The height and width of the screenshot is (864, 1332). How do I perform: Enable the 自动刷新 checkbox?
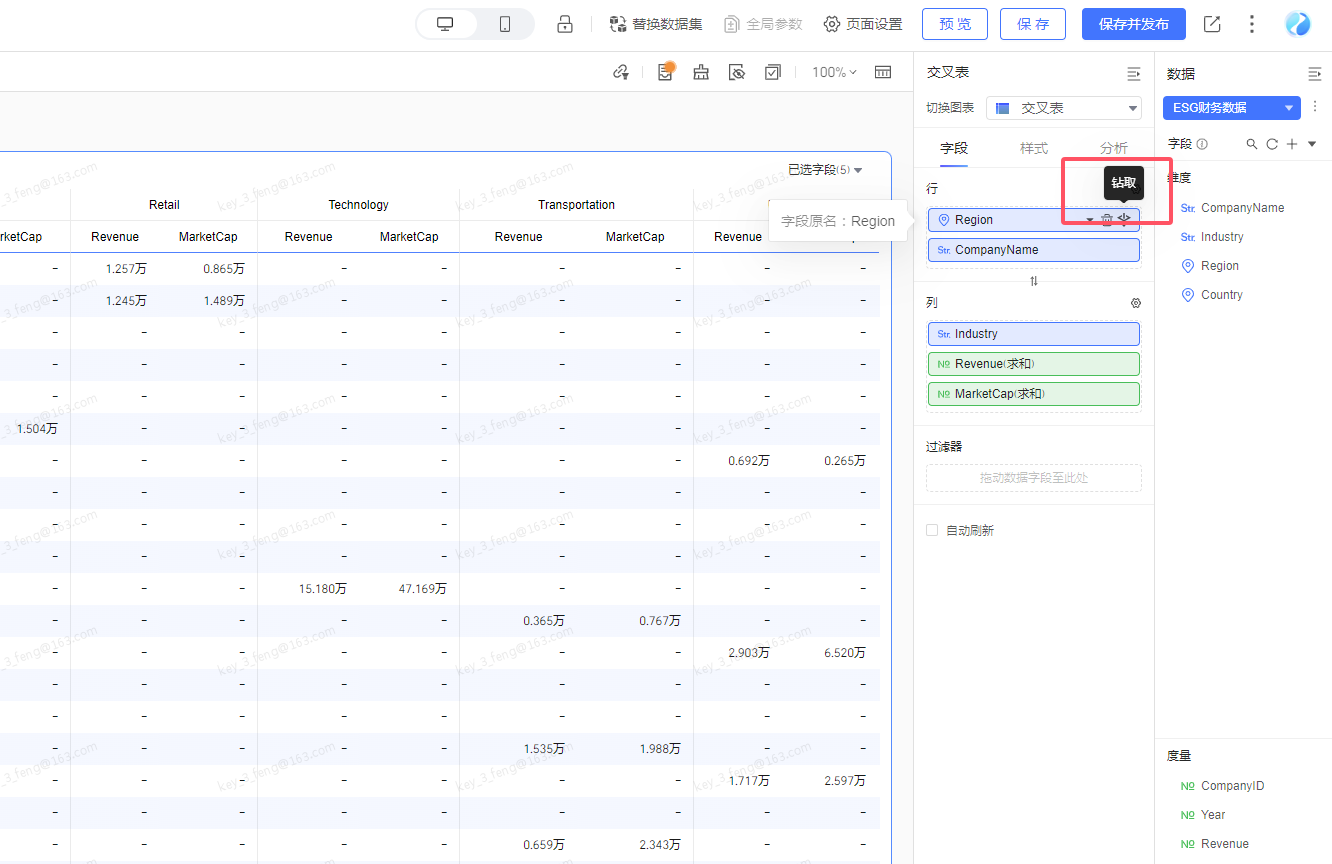(x=932, y=530)
